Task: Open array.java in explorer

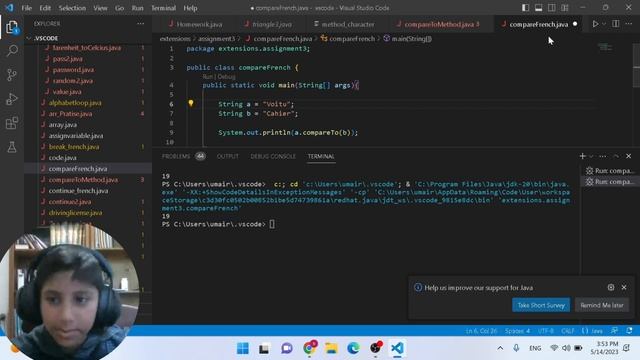Action: click(62, 125)
